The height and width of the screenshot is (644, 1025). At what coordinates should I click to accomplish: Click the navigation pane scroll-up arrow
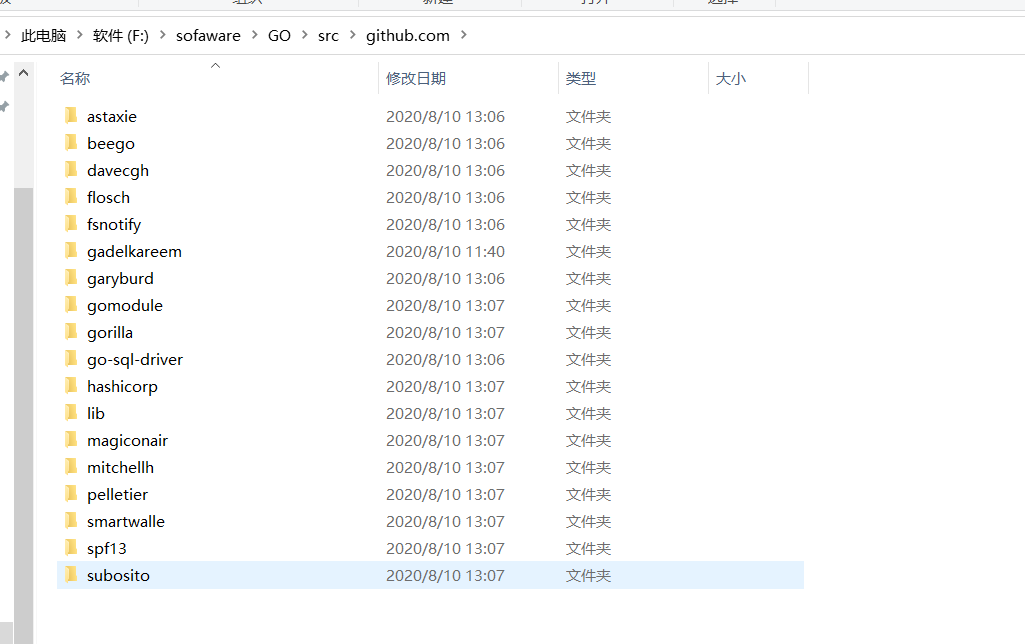coord(24,73)
